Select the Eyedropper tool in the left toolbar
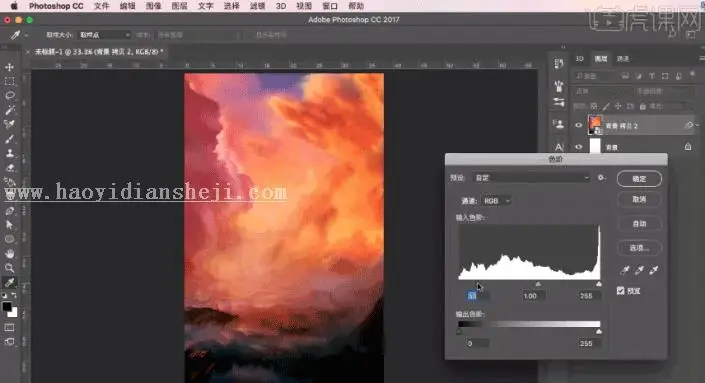 (x=9, y=282)
